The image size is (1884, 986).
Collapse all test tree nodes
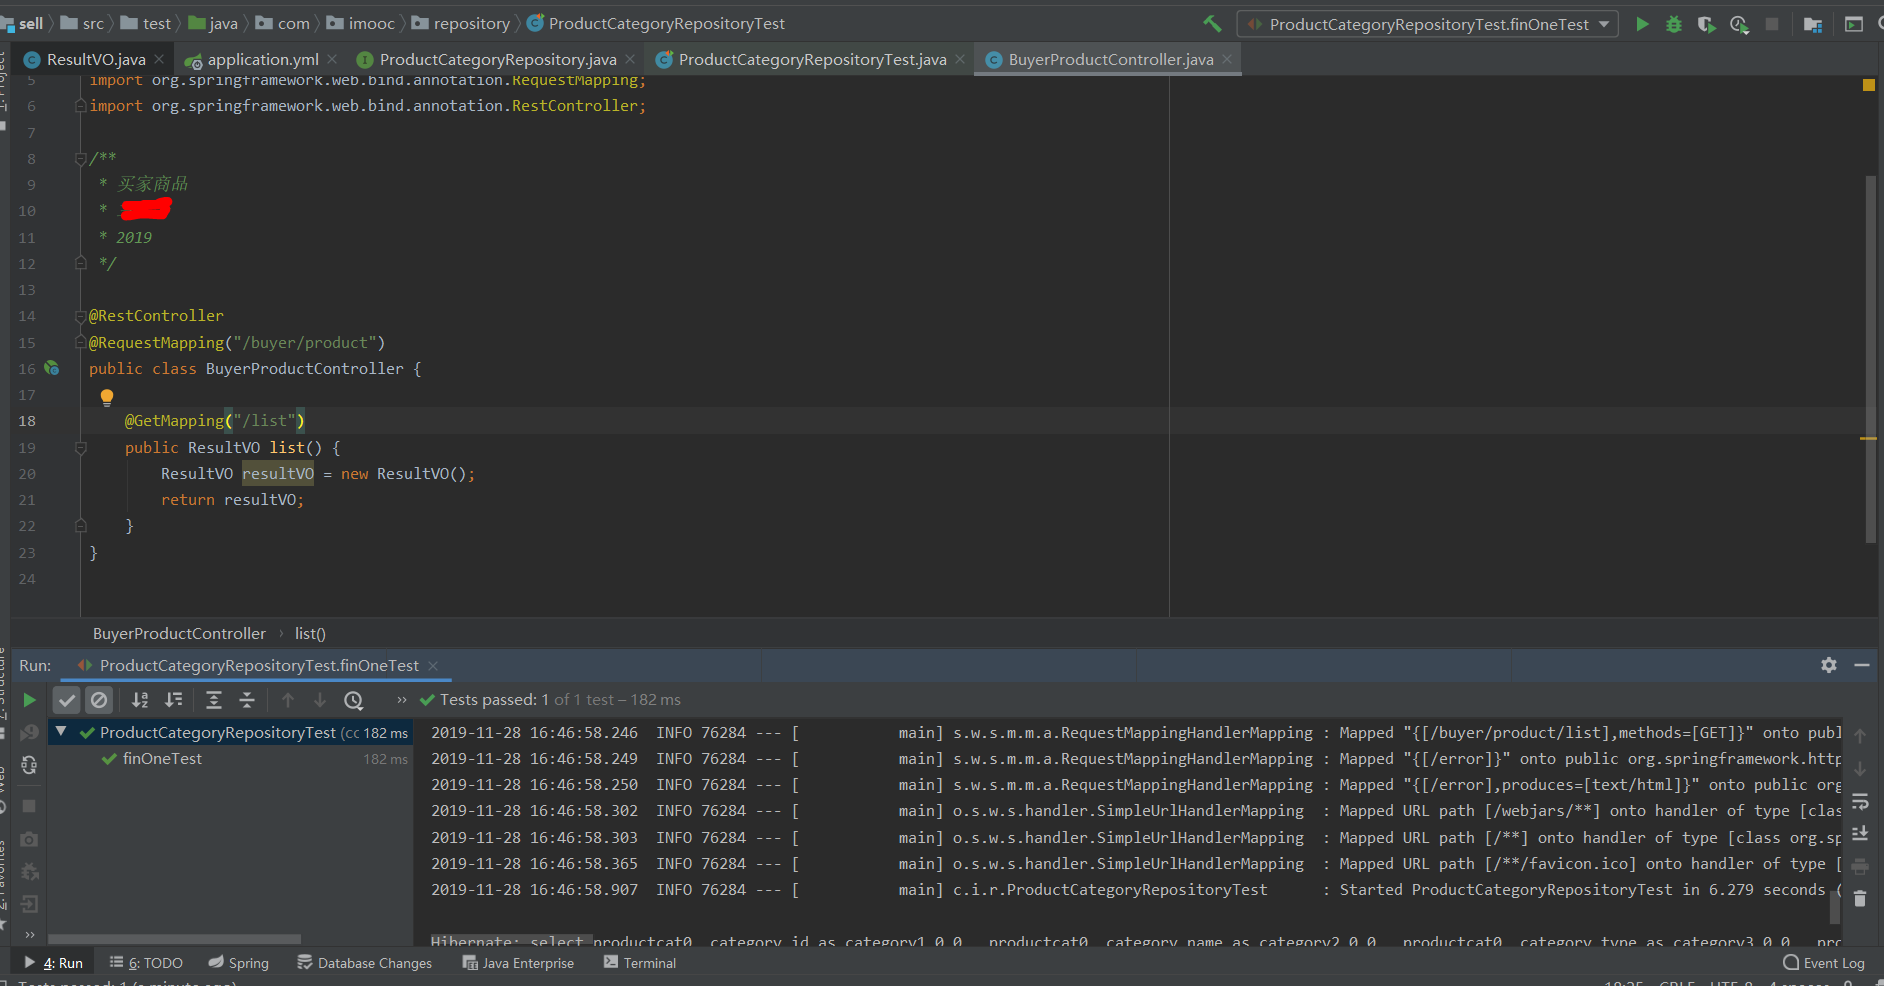pyautogui.click(x=247, y=700)
